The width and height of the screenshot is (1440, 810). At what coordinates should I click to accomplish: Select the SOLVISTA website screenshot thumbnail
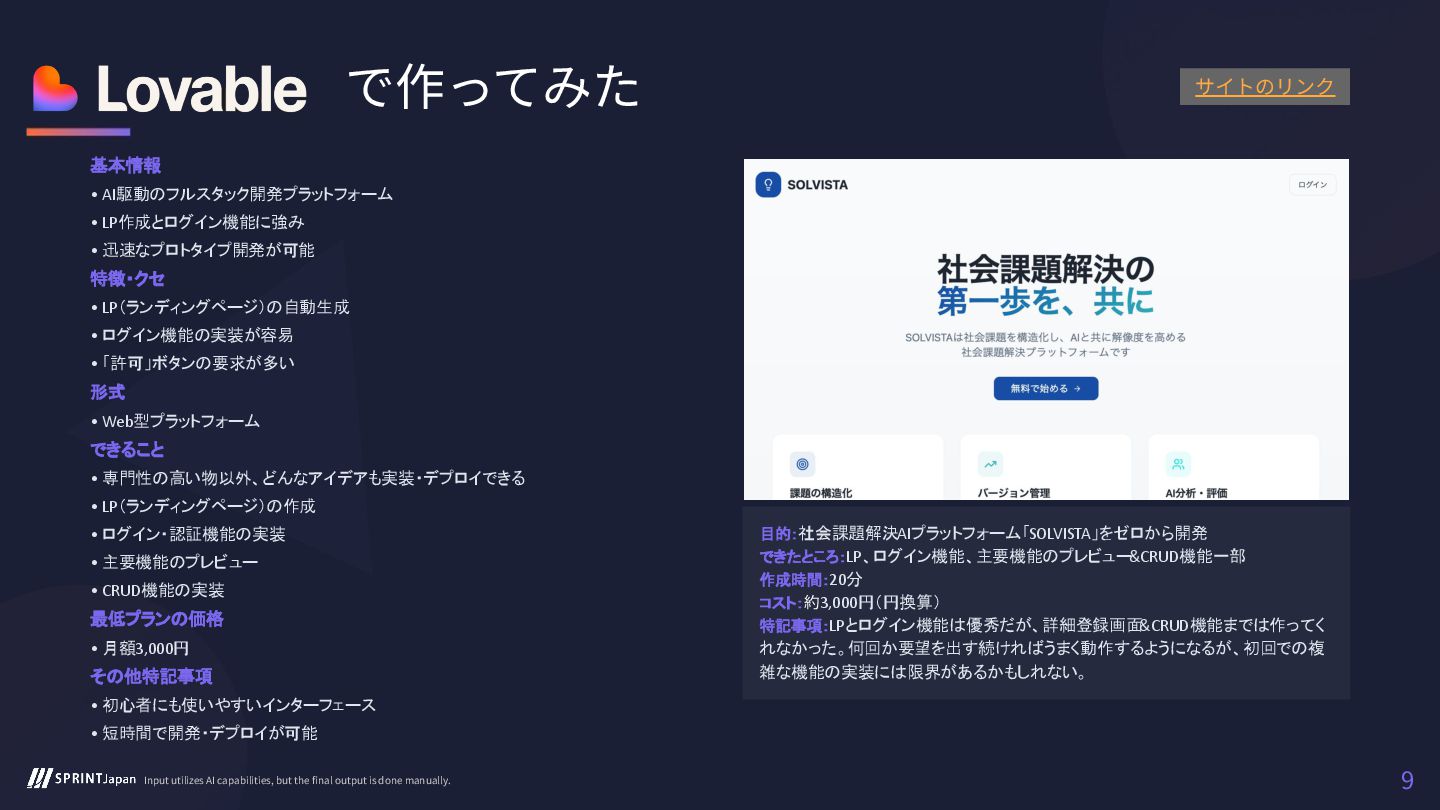point(1046,329)
